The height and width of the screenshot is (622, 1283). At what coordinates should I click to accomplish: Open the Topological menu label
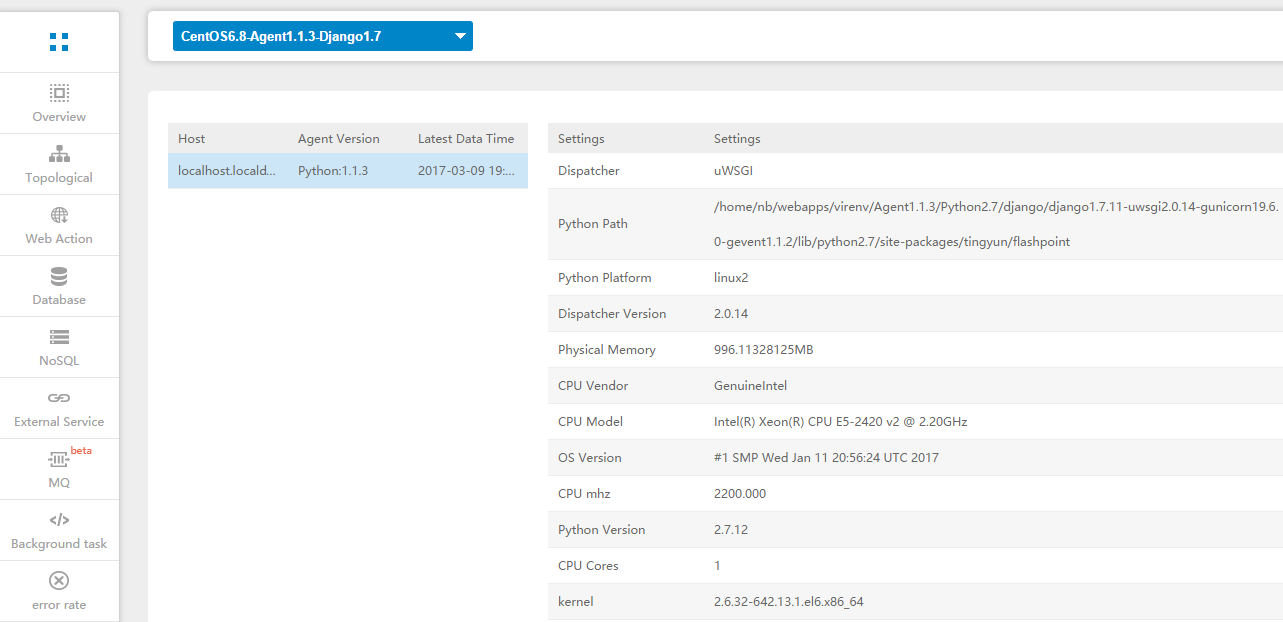[59, 178]
